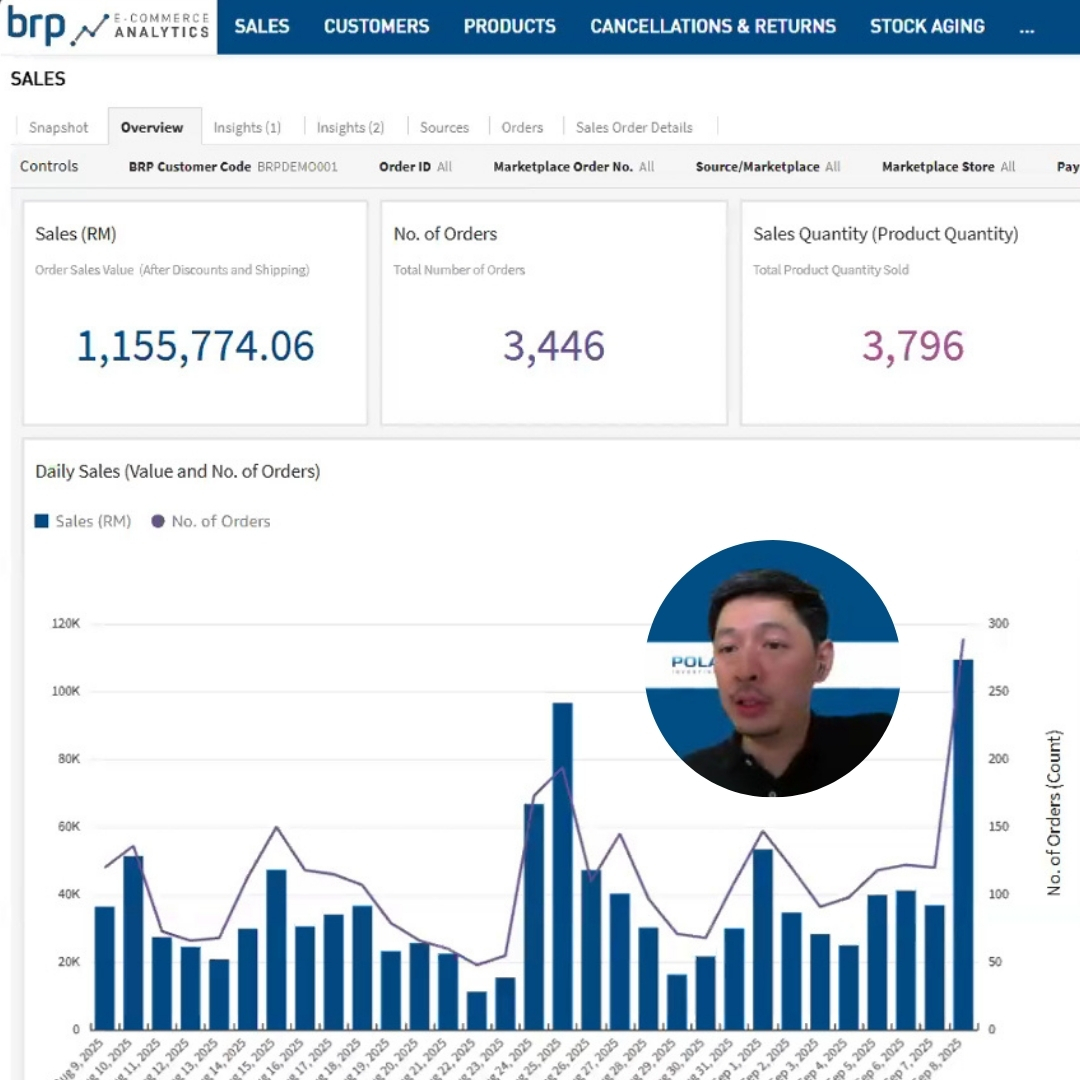This screenshot has height=1080, width=1080.
Task: Expand the BRP Customer Code filter
Action: [x=233, y=167]
